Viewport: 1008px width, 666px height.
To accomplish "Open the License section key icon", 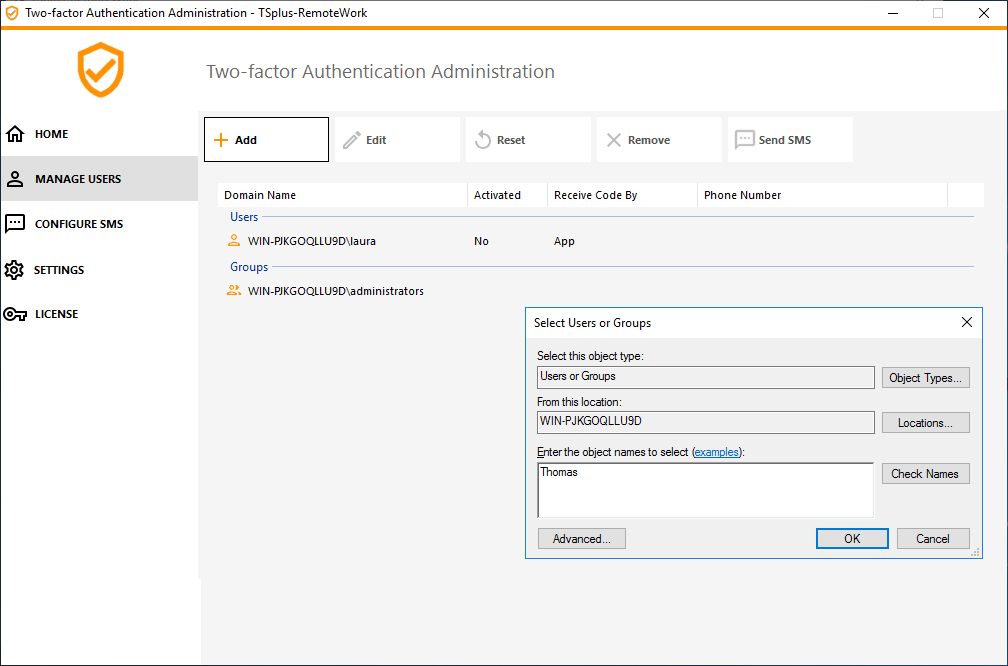I will pyautogui.click(x=15, y=314).
